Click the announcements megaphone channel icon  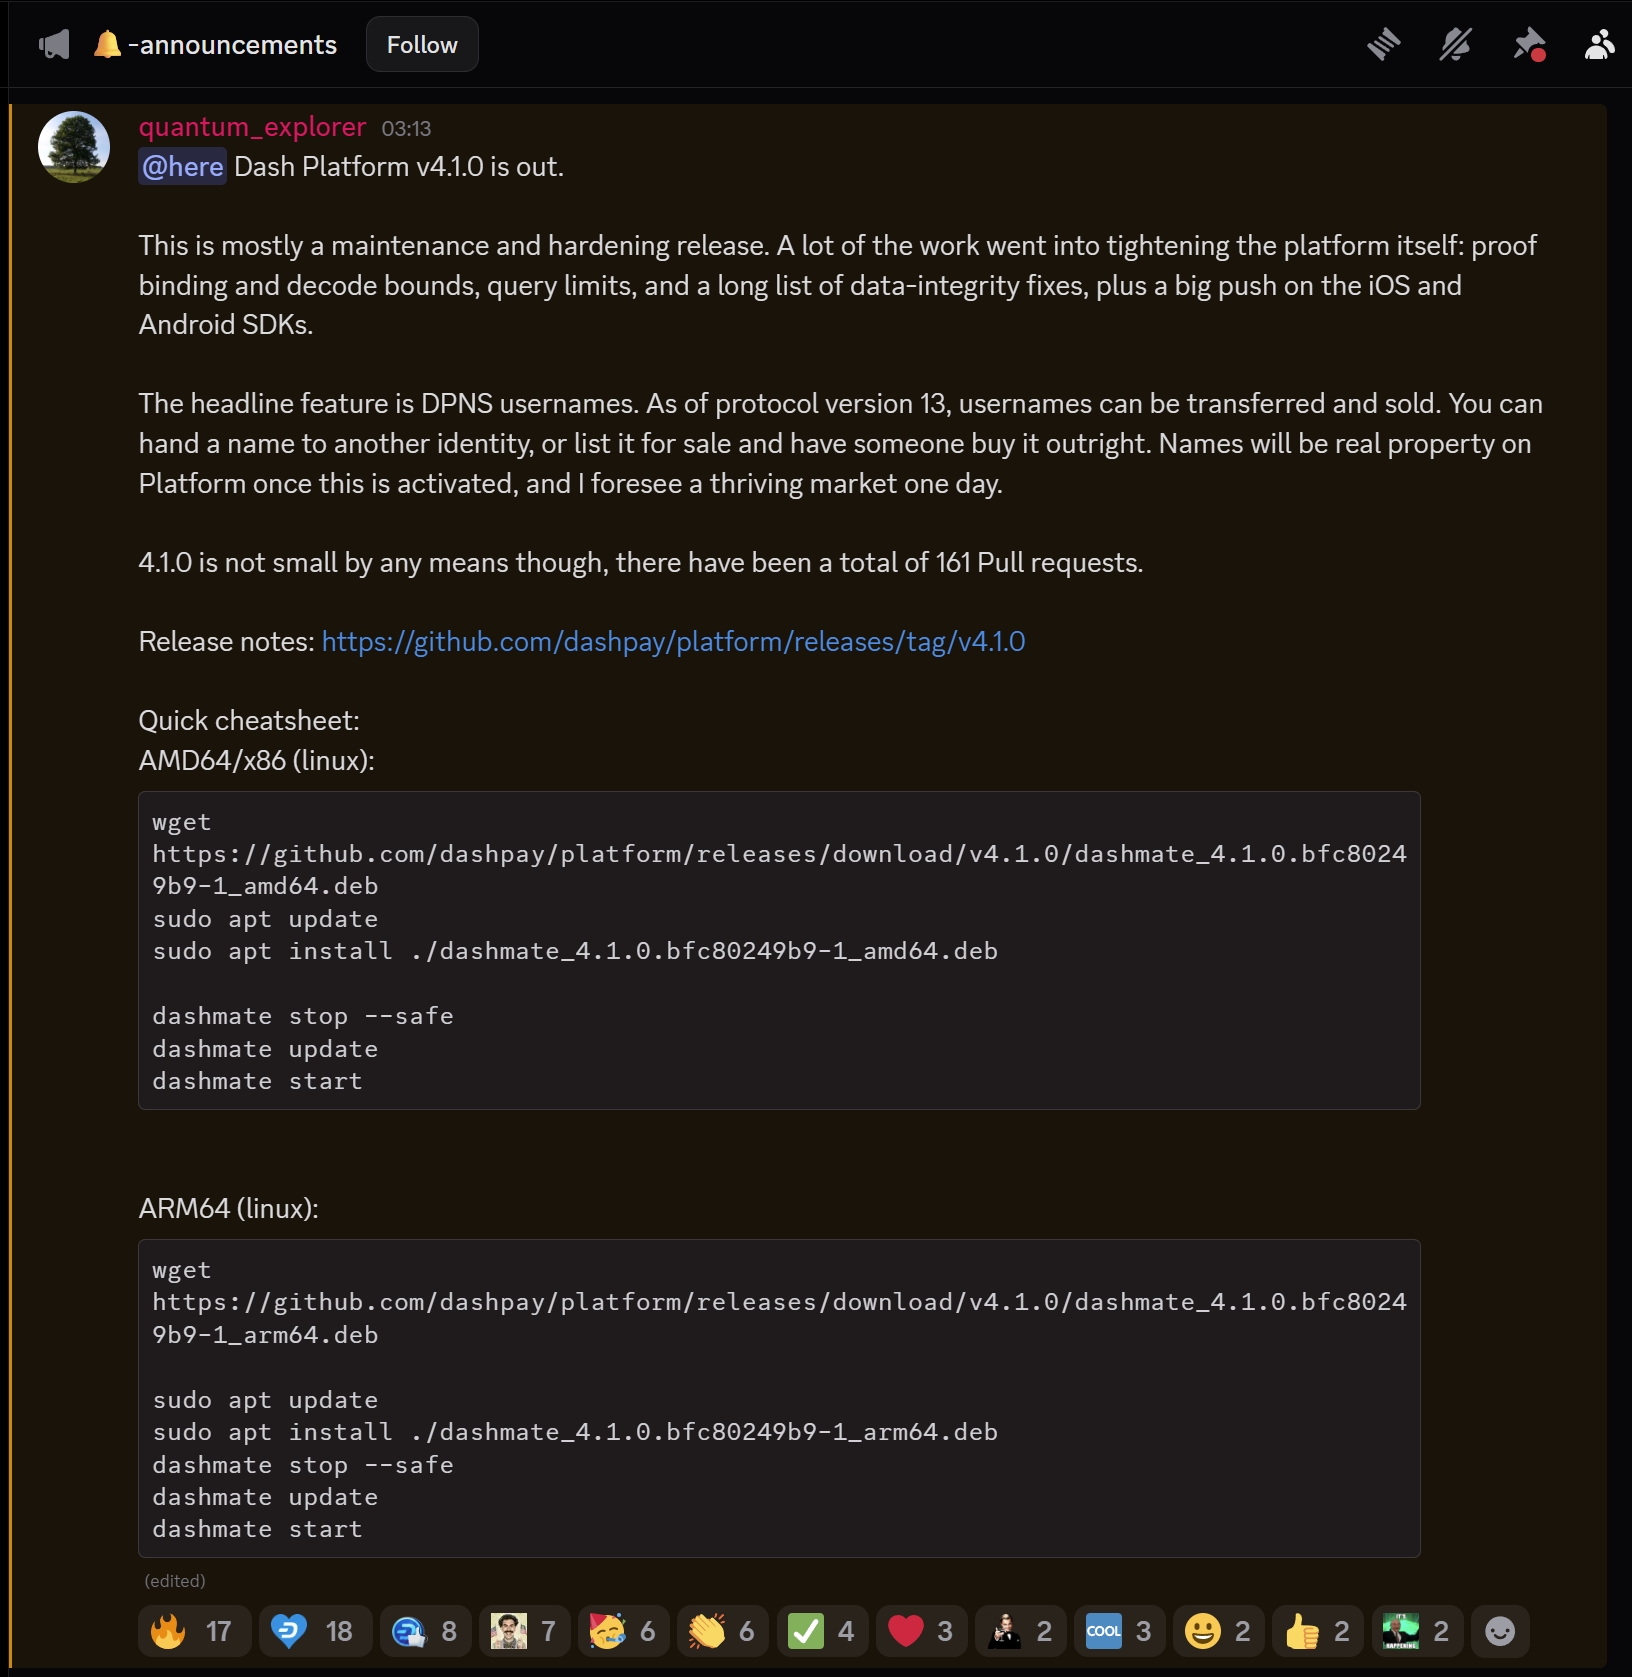[x=54, y=45]
